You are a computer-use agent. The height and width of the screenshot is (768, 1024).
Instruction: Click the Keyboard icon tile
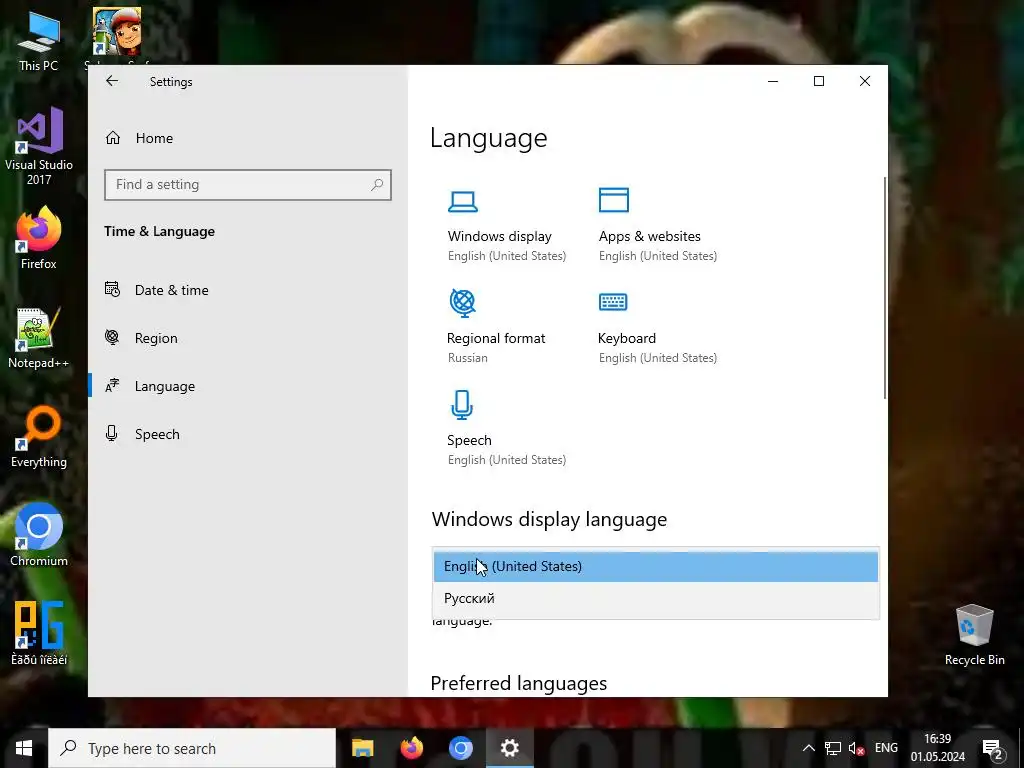click(613, 302)
